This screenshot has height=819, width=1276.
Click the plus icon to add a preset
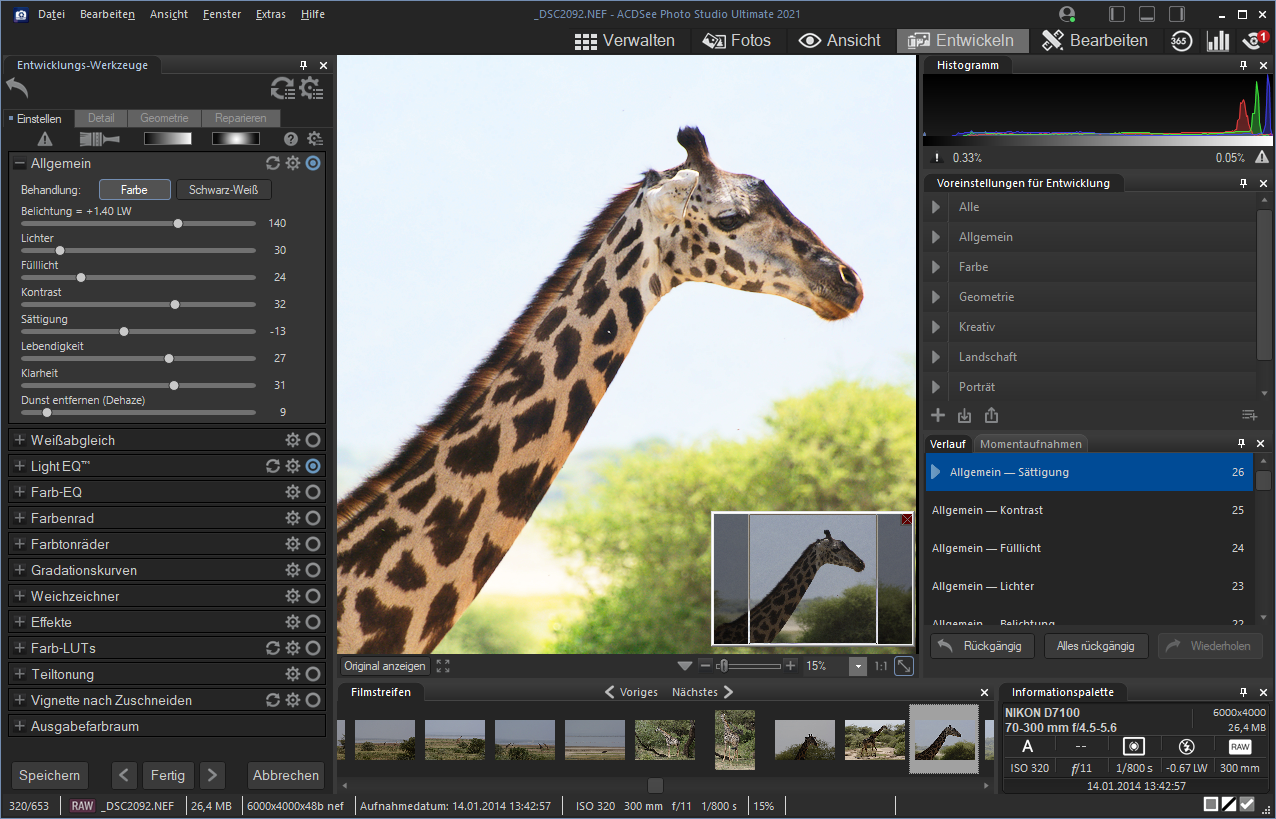[938, 415]
